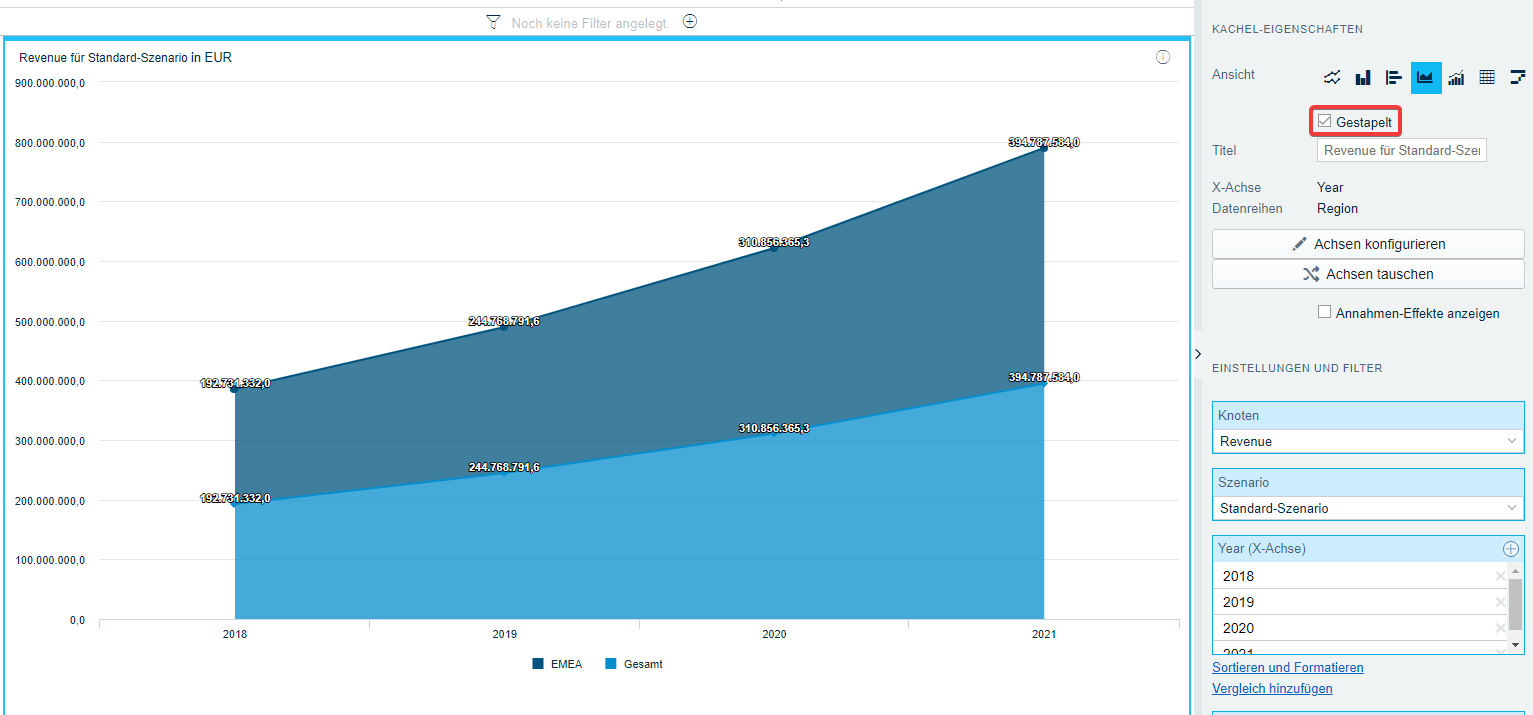Switch to table grid view
Viewport: 1533px width, 715px height.
pyautogui.click(x=1487, y=77)
